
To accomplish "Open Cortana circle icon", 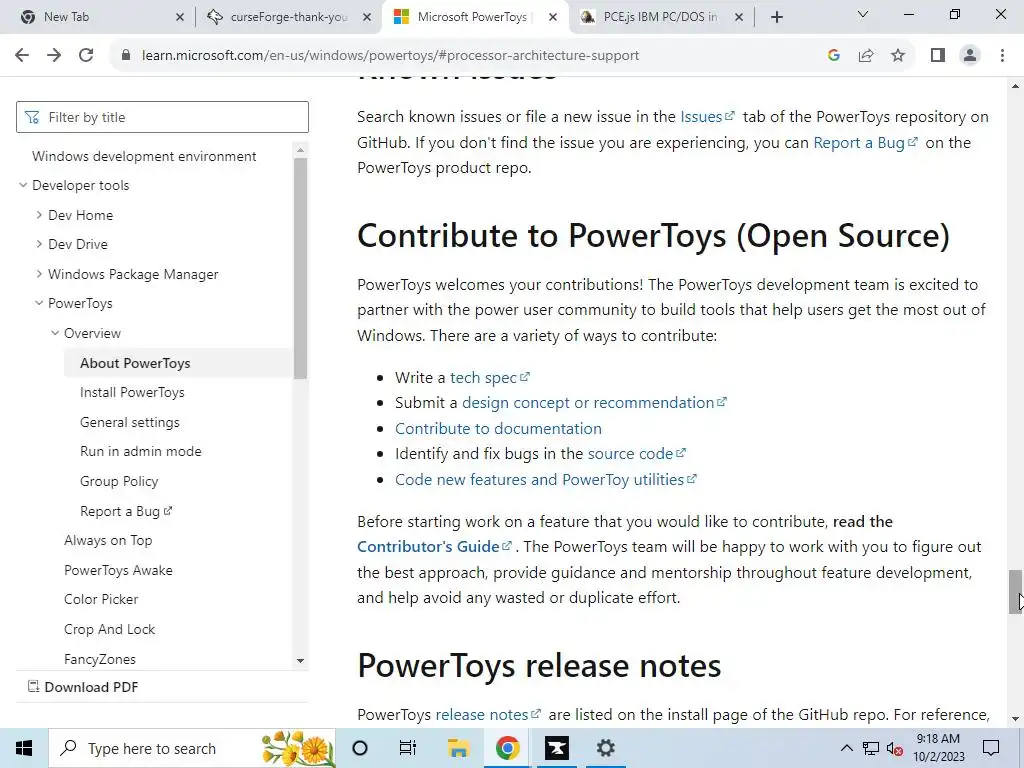I will coord(360,748).
